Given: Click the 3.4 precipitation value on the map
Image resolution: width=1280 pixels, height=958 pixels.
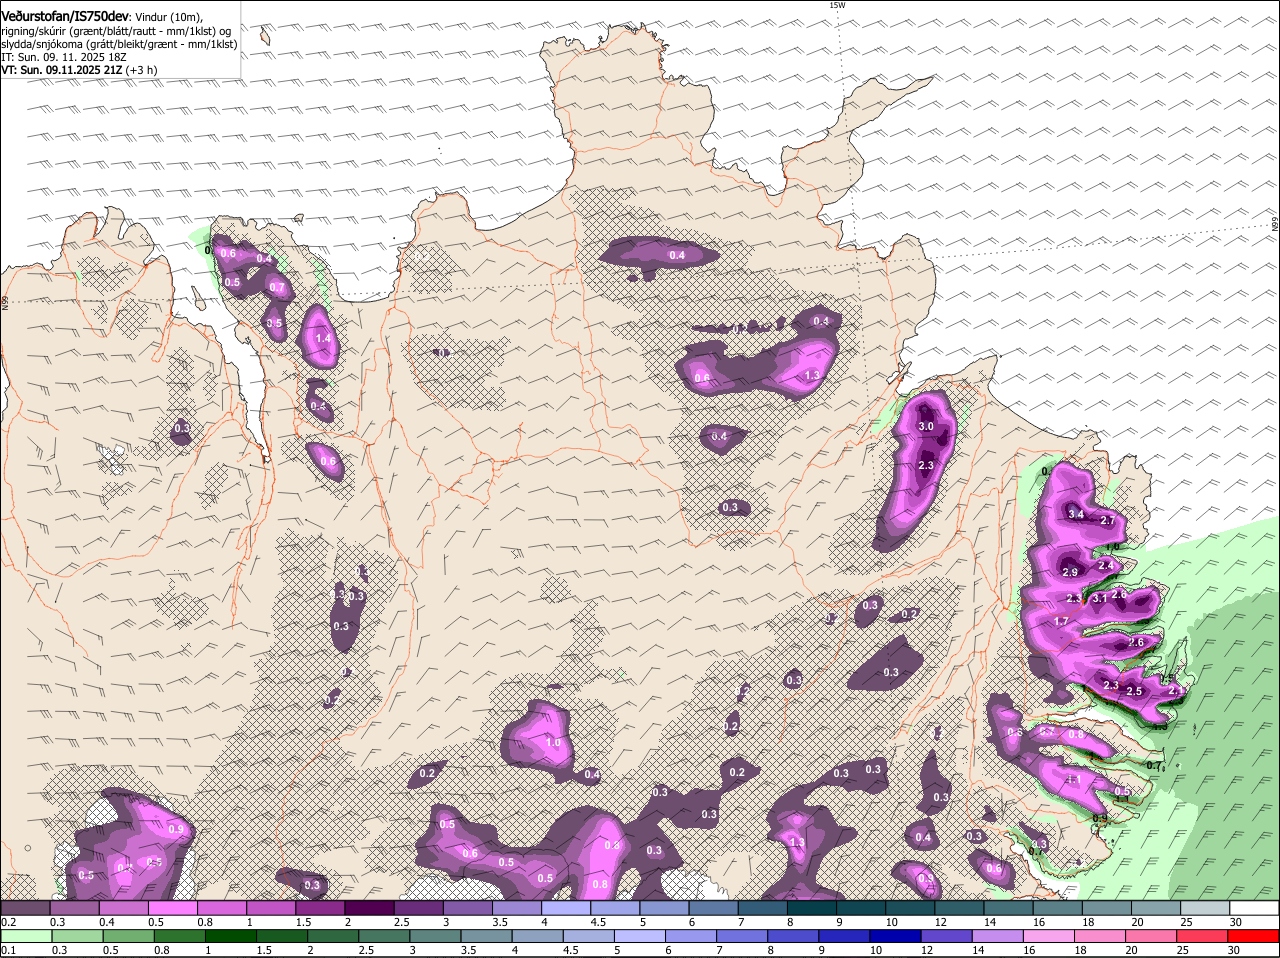Looking at the screenshot, I should (1076, 514).
